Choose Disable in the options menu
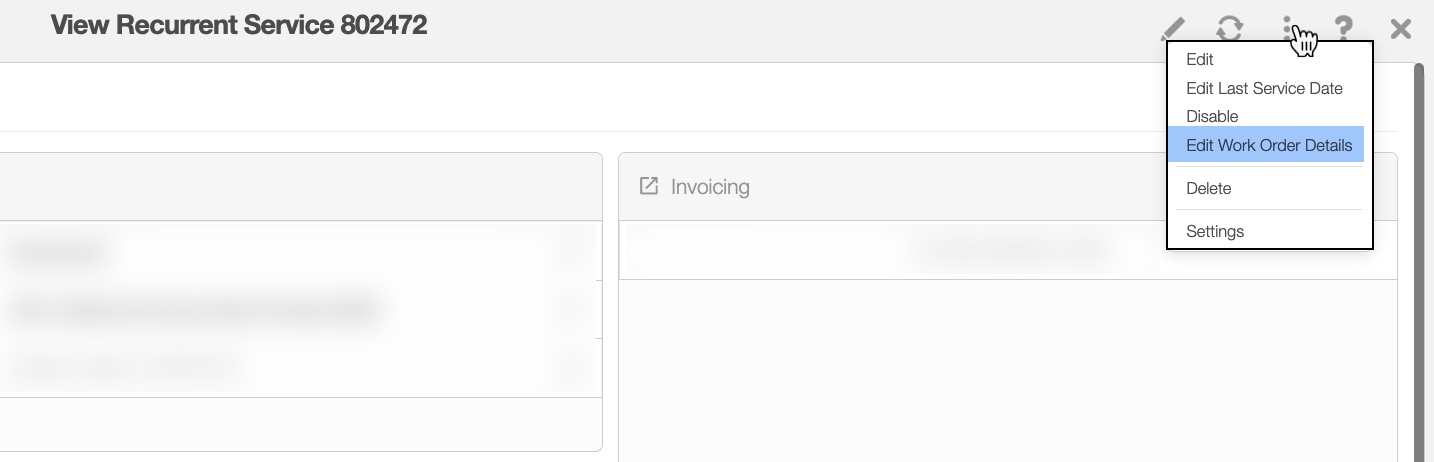Image resolution: width=1434 pixels, height=462 pixels. point(1212,116)
